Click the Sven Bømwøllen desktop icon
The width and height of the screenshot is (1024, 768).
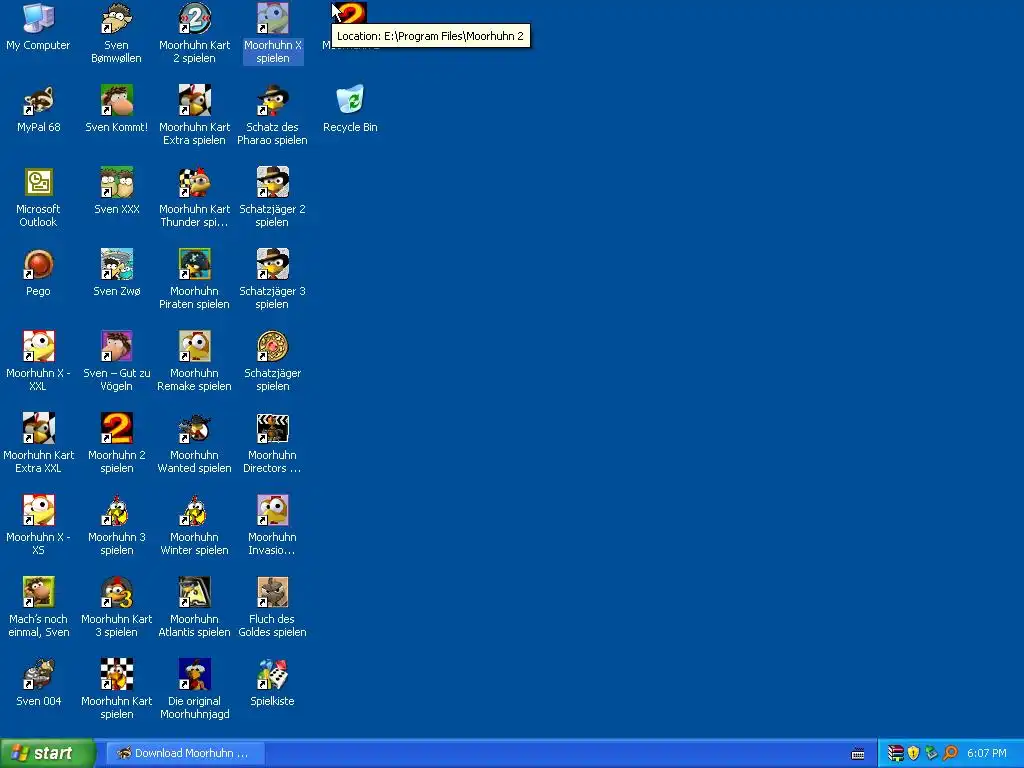coord(116,19)
